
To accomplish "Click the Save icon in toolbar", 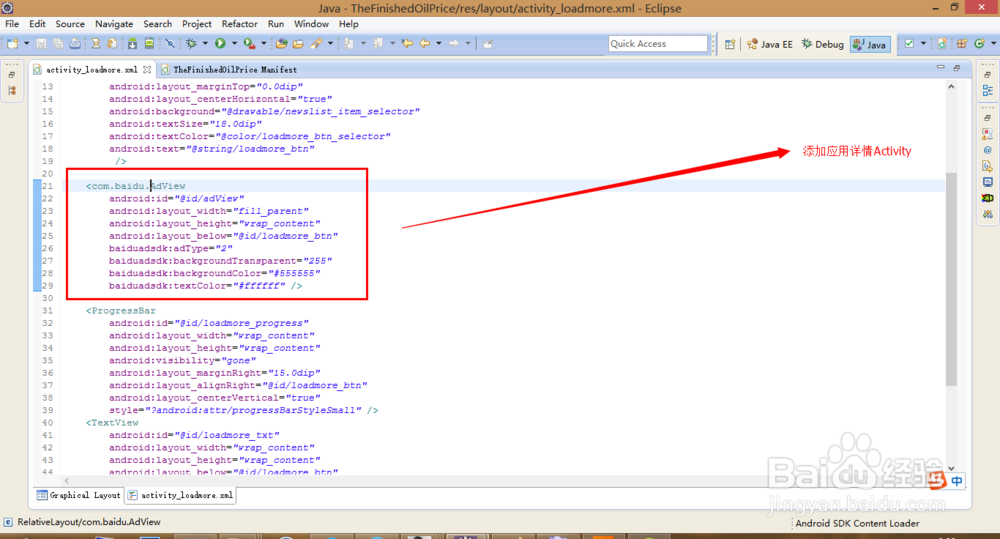I will click(41, 43).
